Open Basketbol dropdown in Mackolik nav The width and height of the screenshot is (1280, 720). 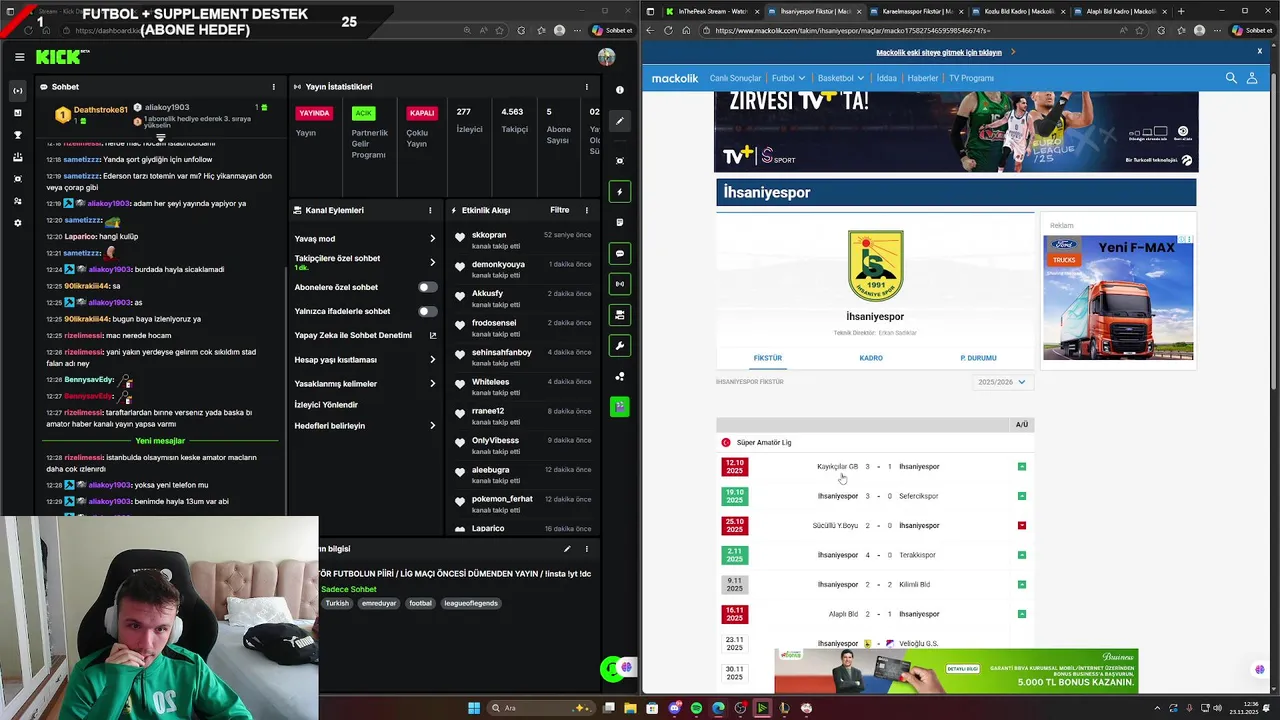click(839, 78)
